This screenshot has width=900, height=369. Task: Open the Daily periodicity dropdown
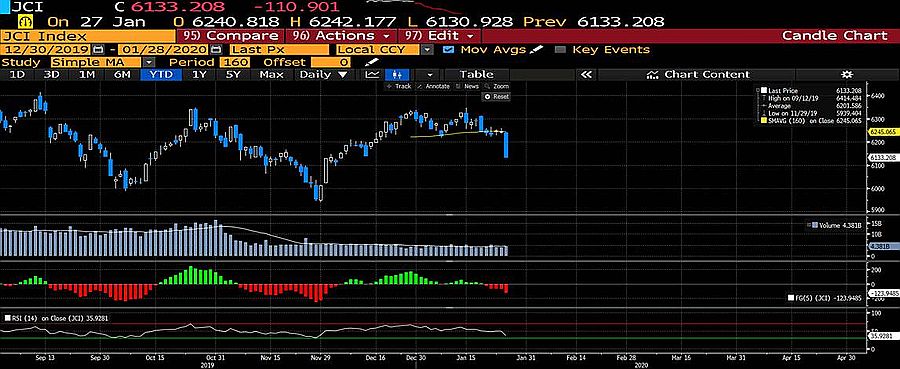[x=324, y=75]
